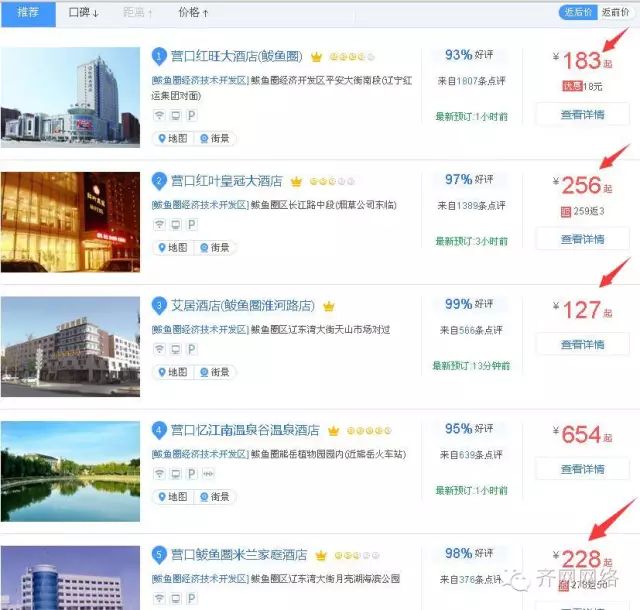The image size is (640, 610).
Task: Click crown icon next to 营口忆江南温泉谷温泉酒店
Action: 333,430
